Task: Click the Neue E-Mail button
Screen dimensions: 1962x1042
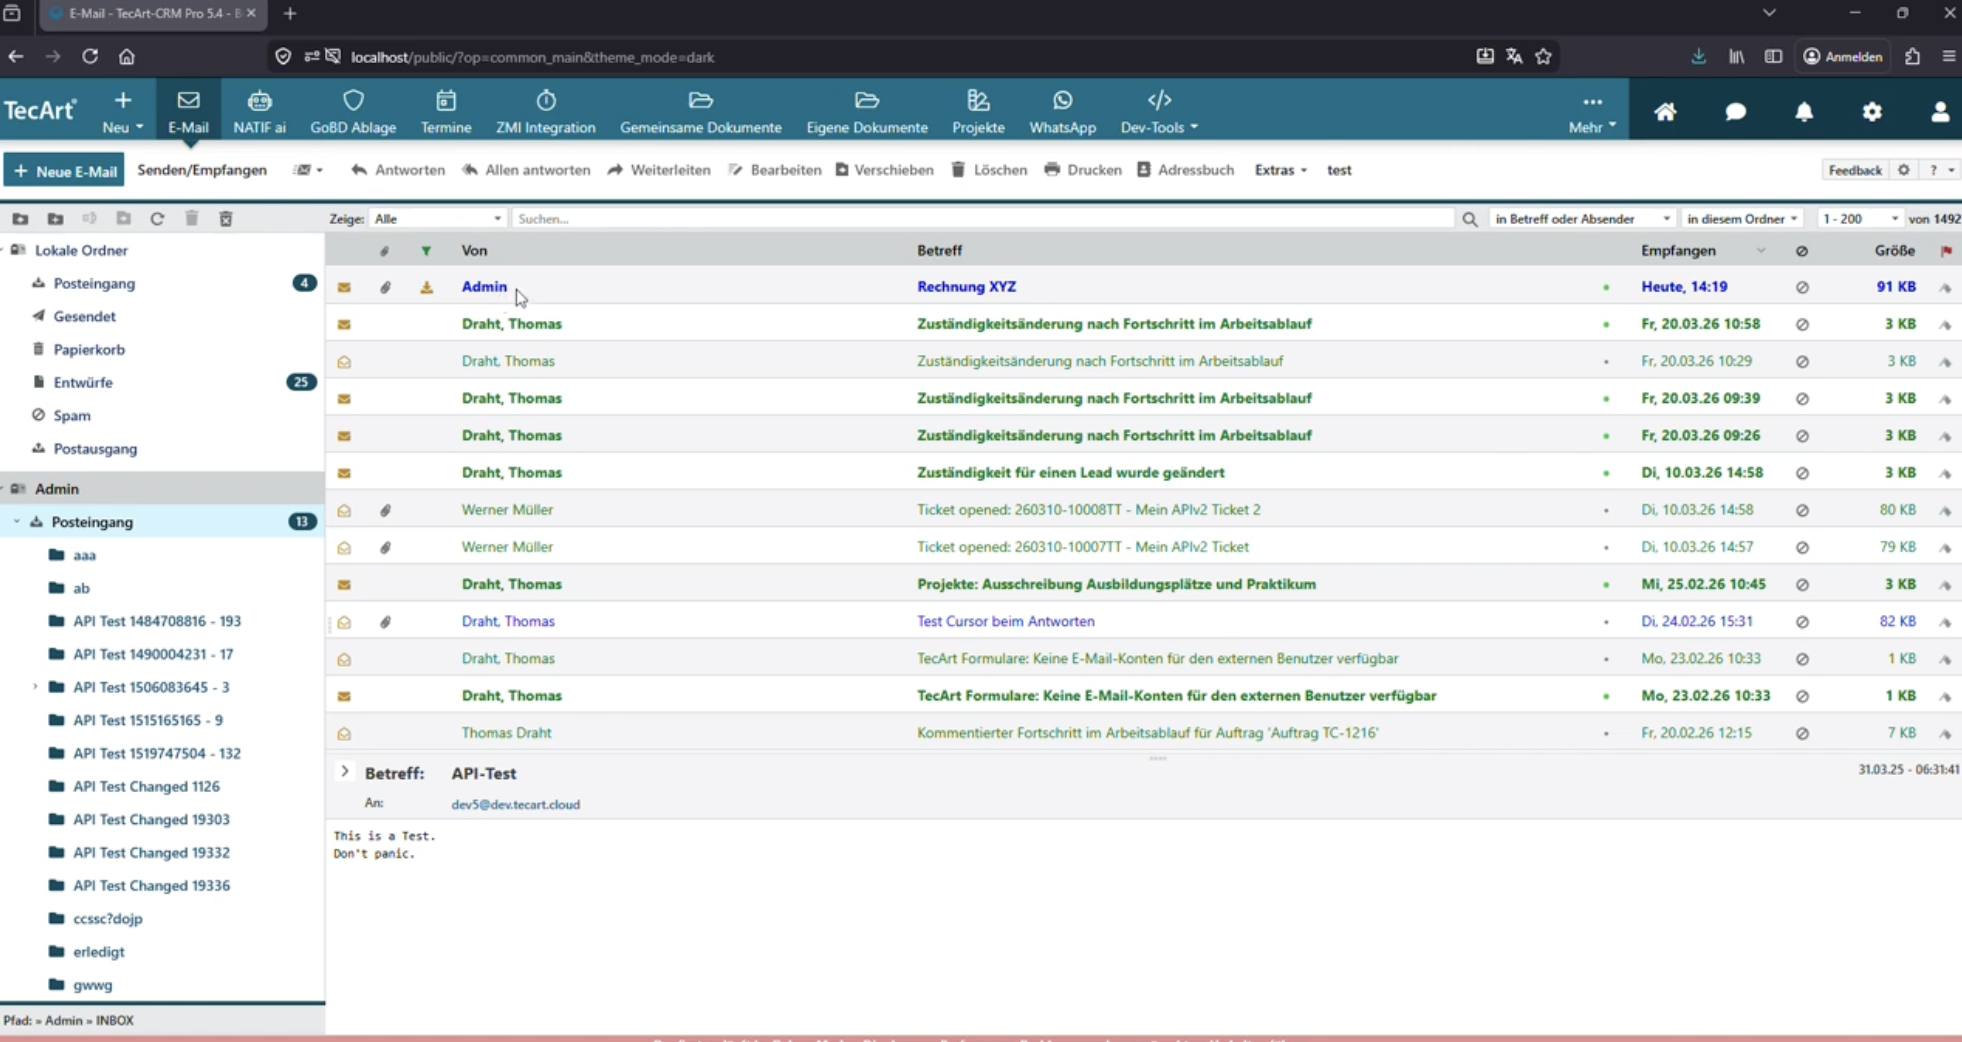Action: (x=65, y=170)
